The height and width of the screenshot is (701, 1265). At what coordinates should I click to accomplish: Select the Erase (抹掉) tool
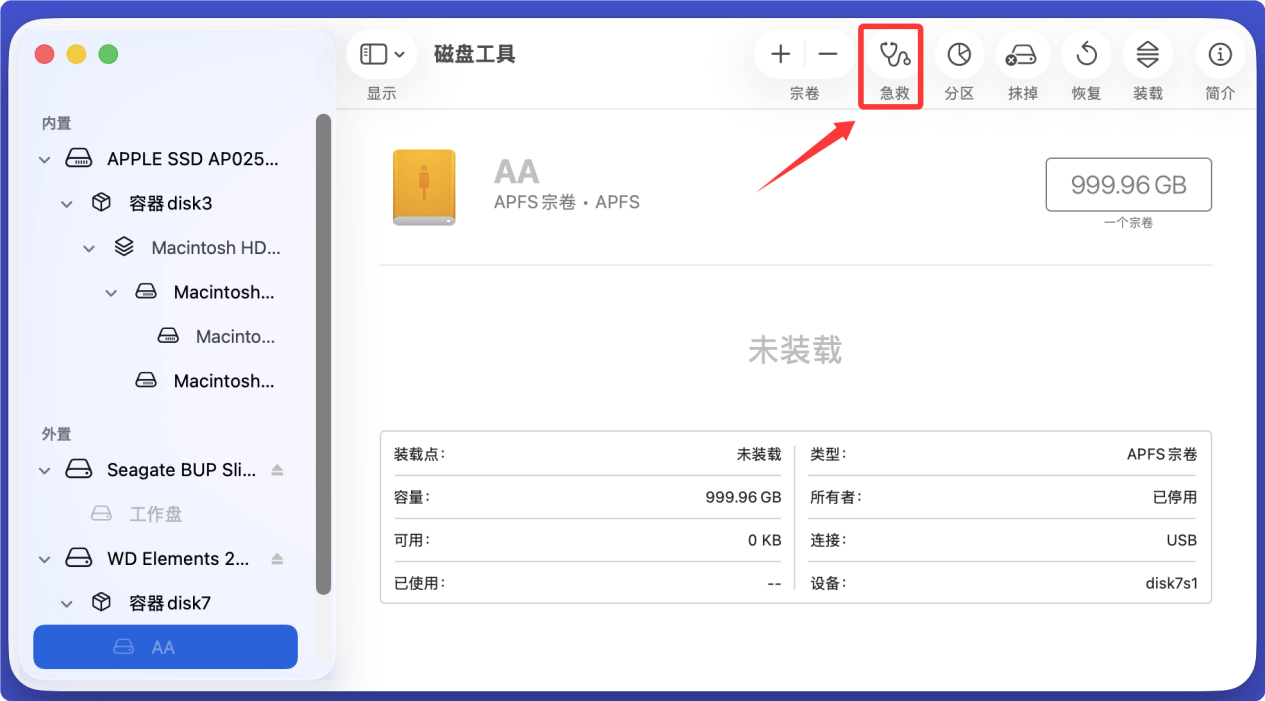pyautogui.click(x=1022, y=55)
